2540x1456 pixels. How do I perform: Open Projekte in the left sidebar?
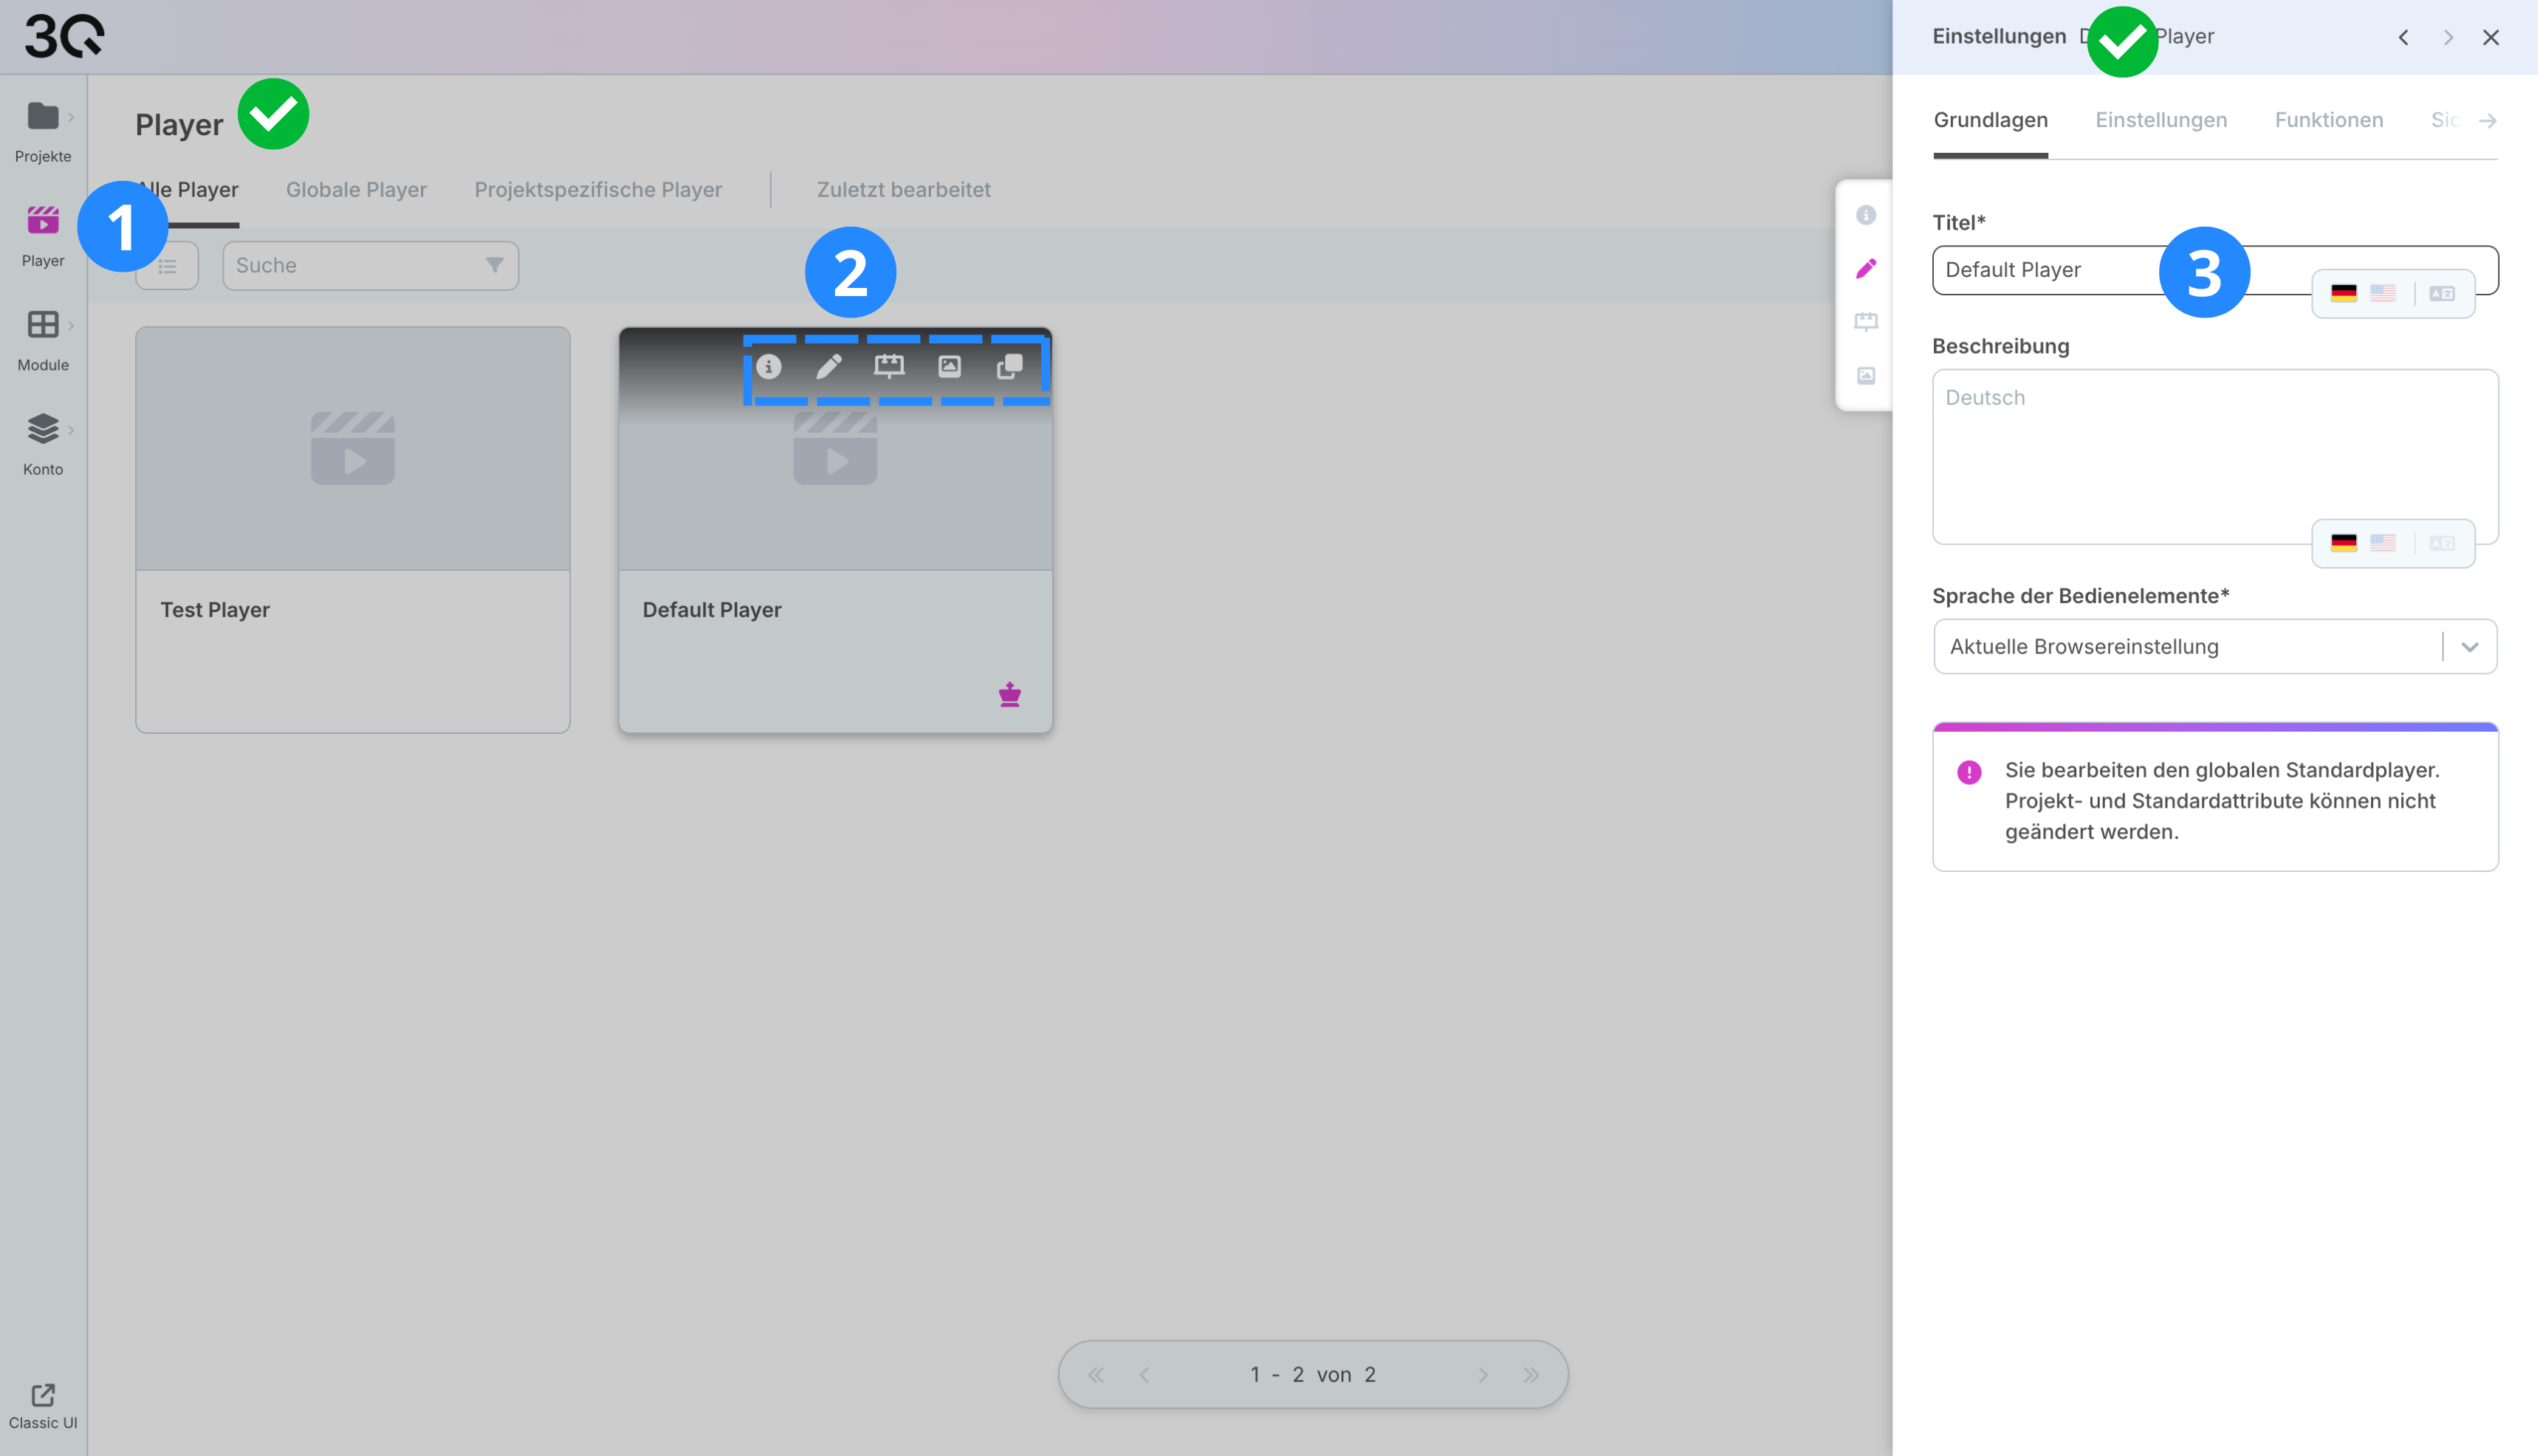[43, 130]
